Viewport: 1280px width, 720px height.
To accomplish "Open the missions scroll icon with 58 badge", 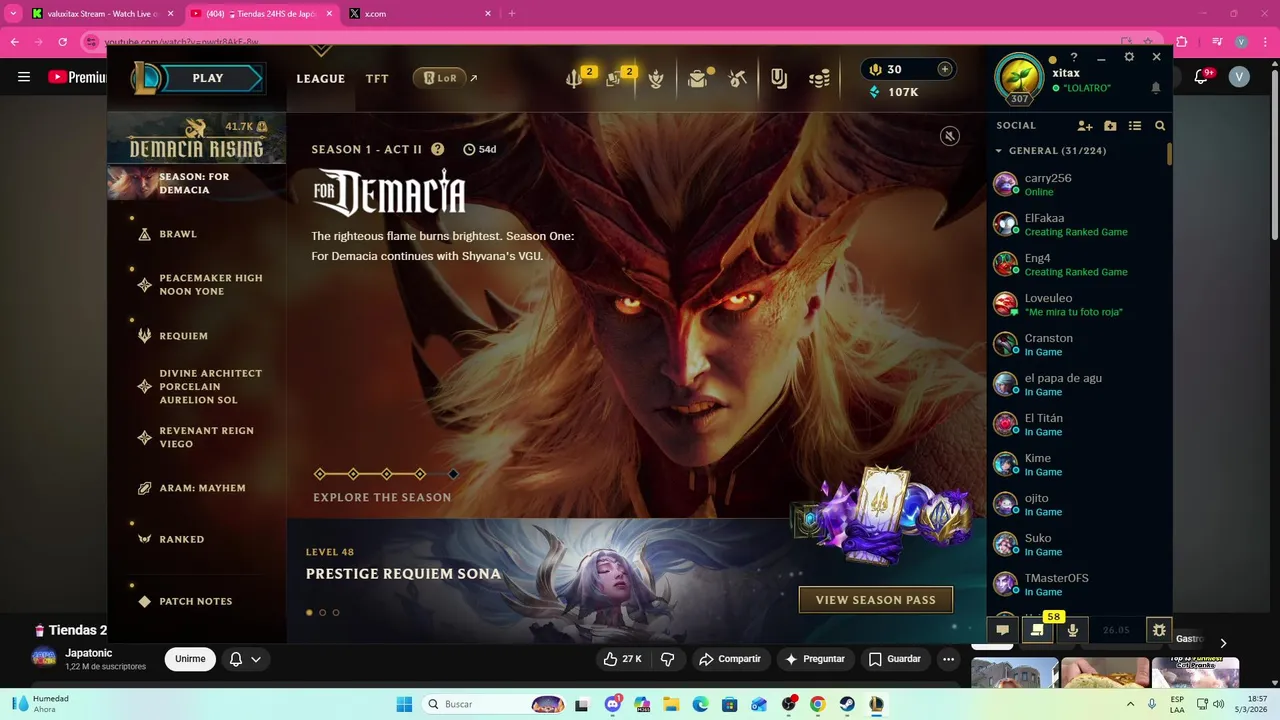I will click(x=1037, y=630).
